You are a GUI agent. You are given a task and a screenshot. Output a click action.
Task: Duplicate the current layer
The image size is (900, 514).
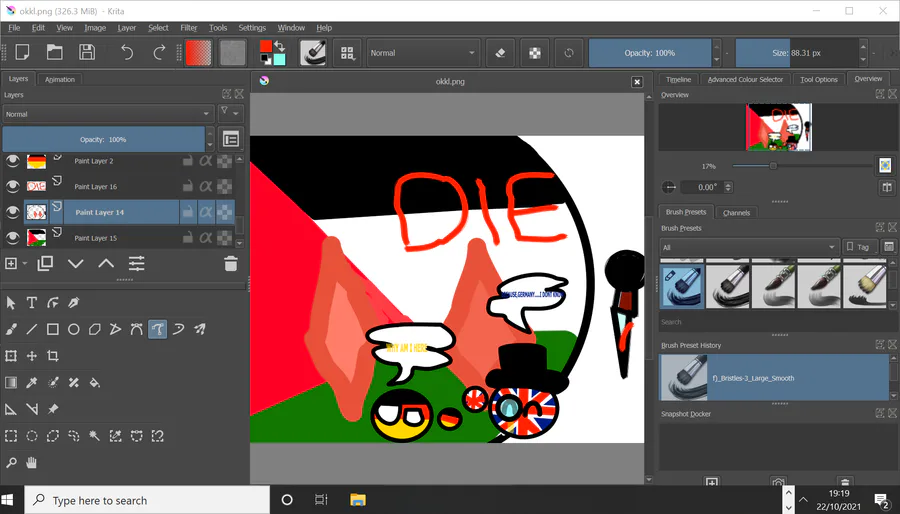click(x=45, y=263)
